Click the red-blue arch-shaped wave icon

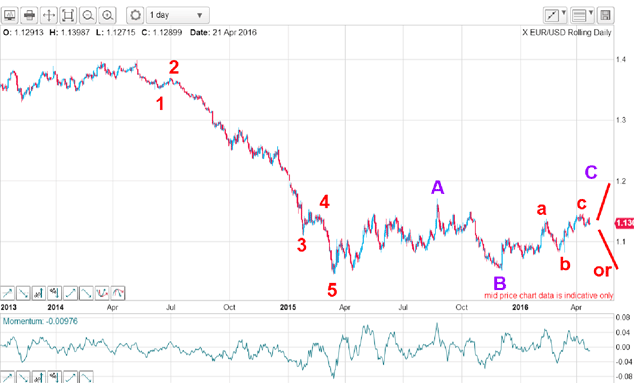click(x=118, y=293)
